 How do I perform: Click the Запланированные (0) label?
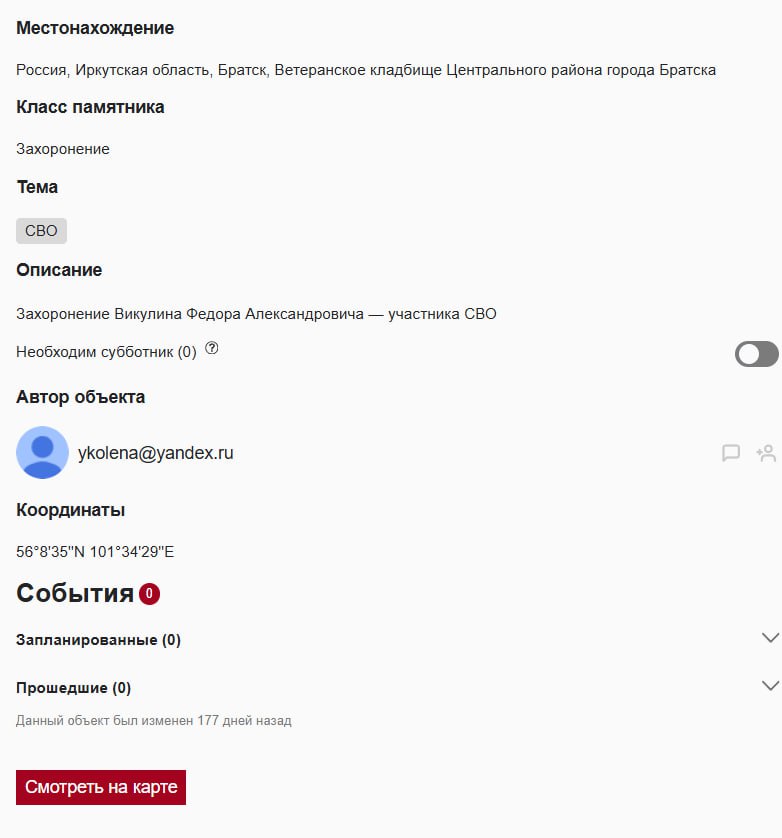tap(98, 640)
